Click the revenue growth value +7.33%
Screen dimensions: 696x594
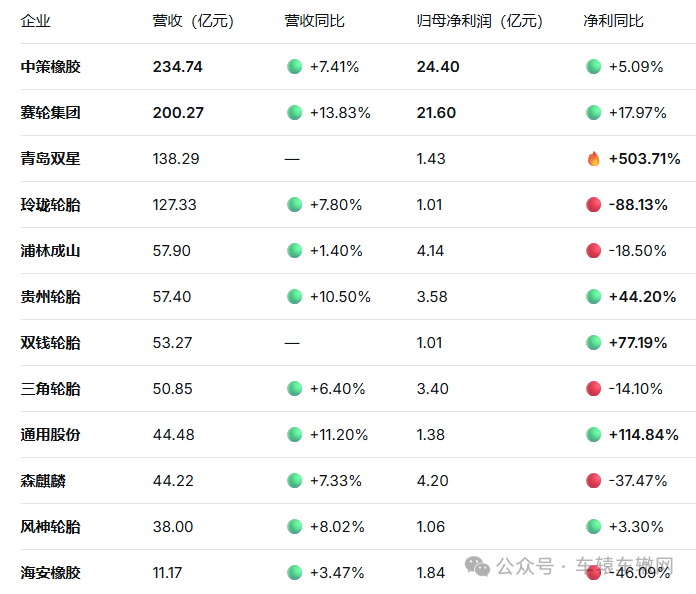336,481
